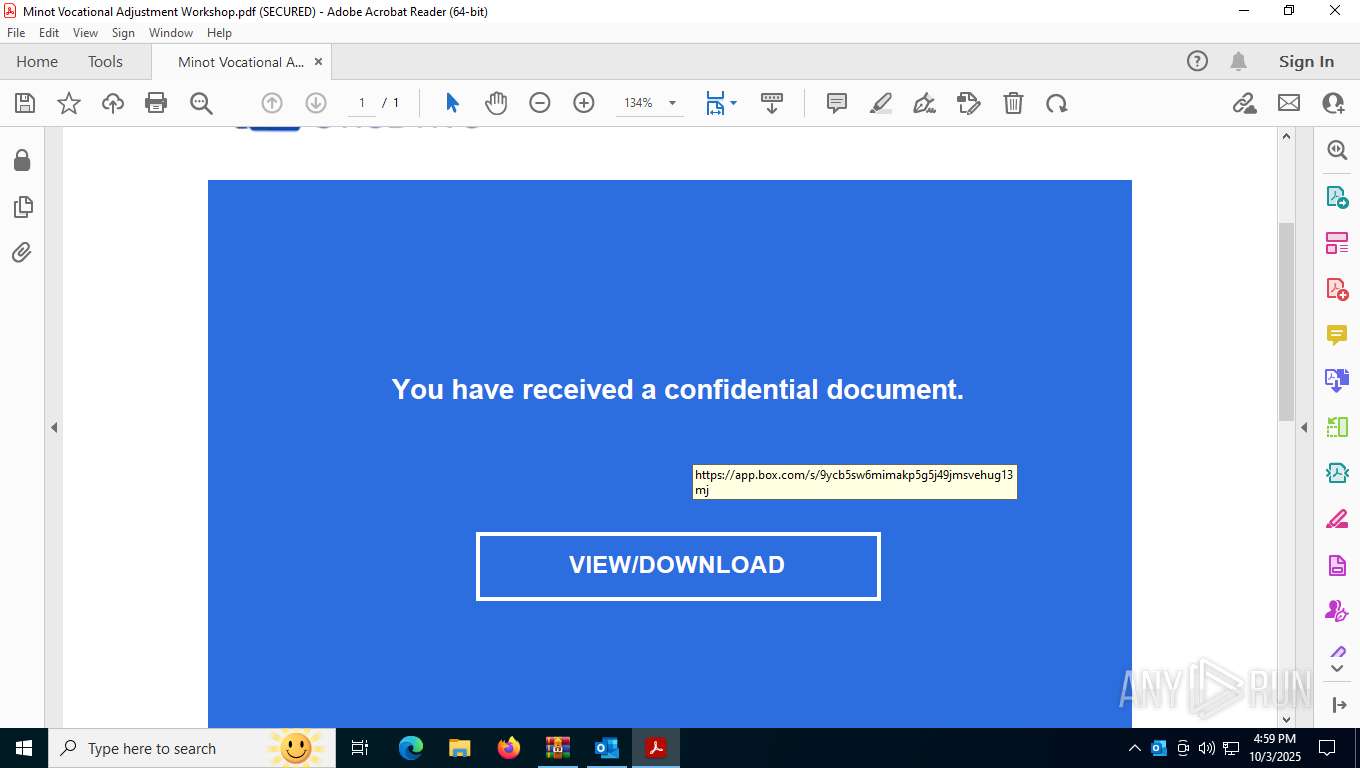
Task: Expand the tools pane with arrow-bar icon
Action: coord(1339,706)
